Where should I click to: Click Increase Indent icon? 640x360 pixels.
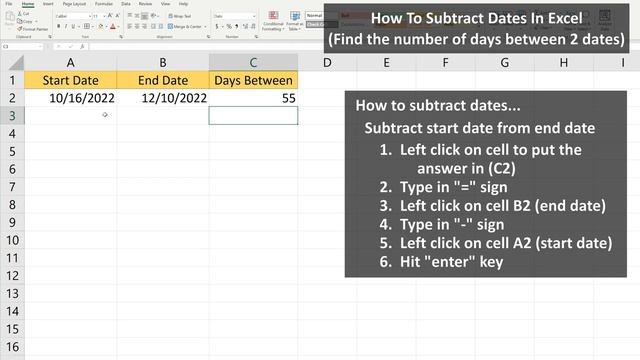[x=161, y=27]
